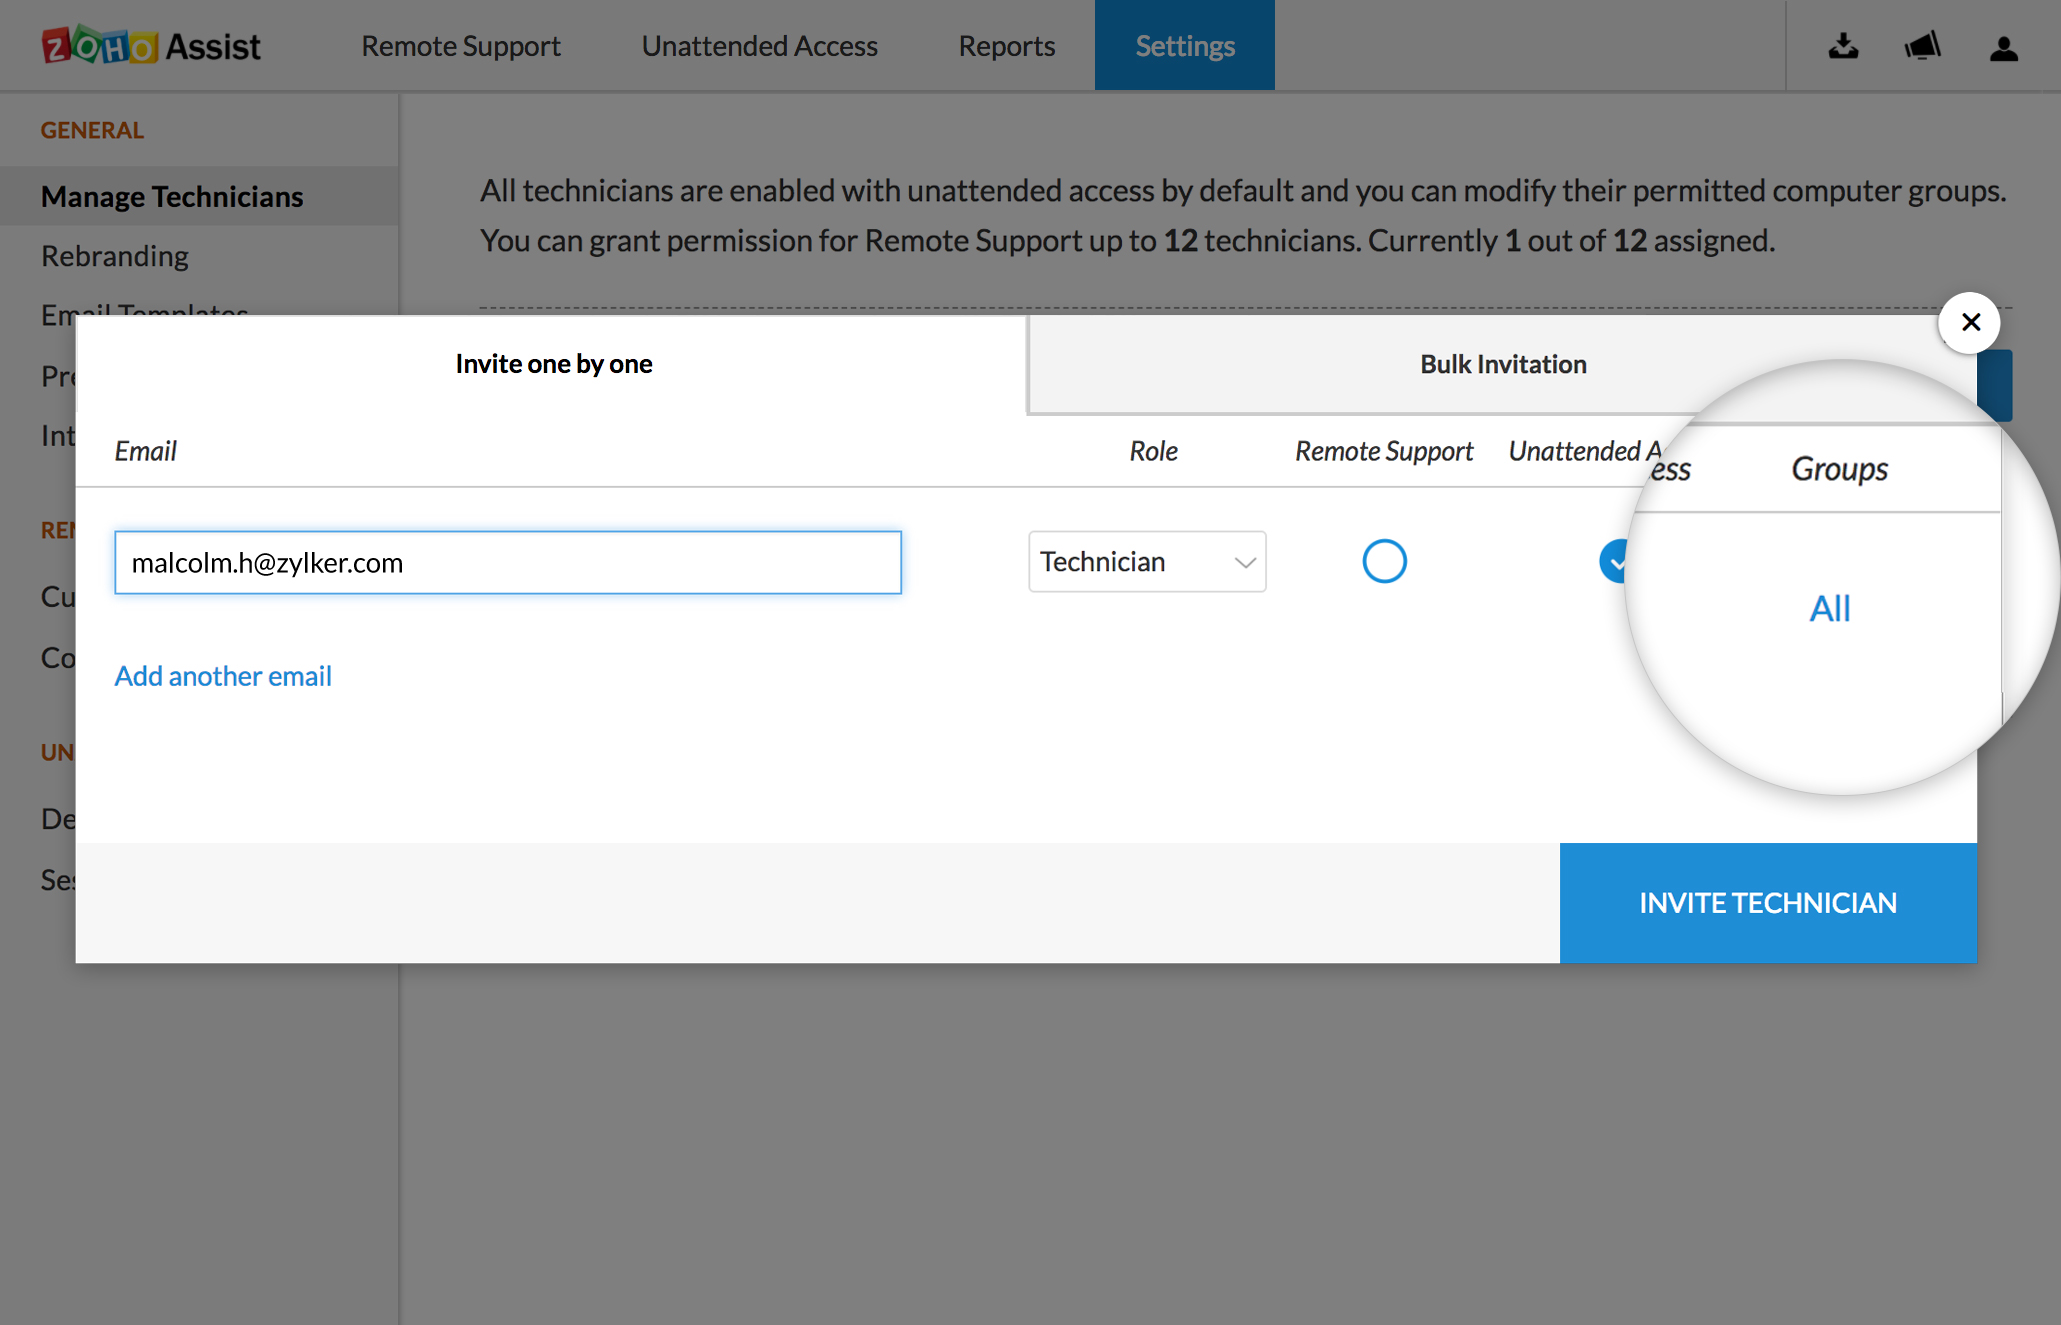The height and width of the screenshot is (1325, 2061).
Task: Open the Remote Support menu
Action: (x=460, y=46)
